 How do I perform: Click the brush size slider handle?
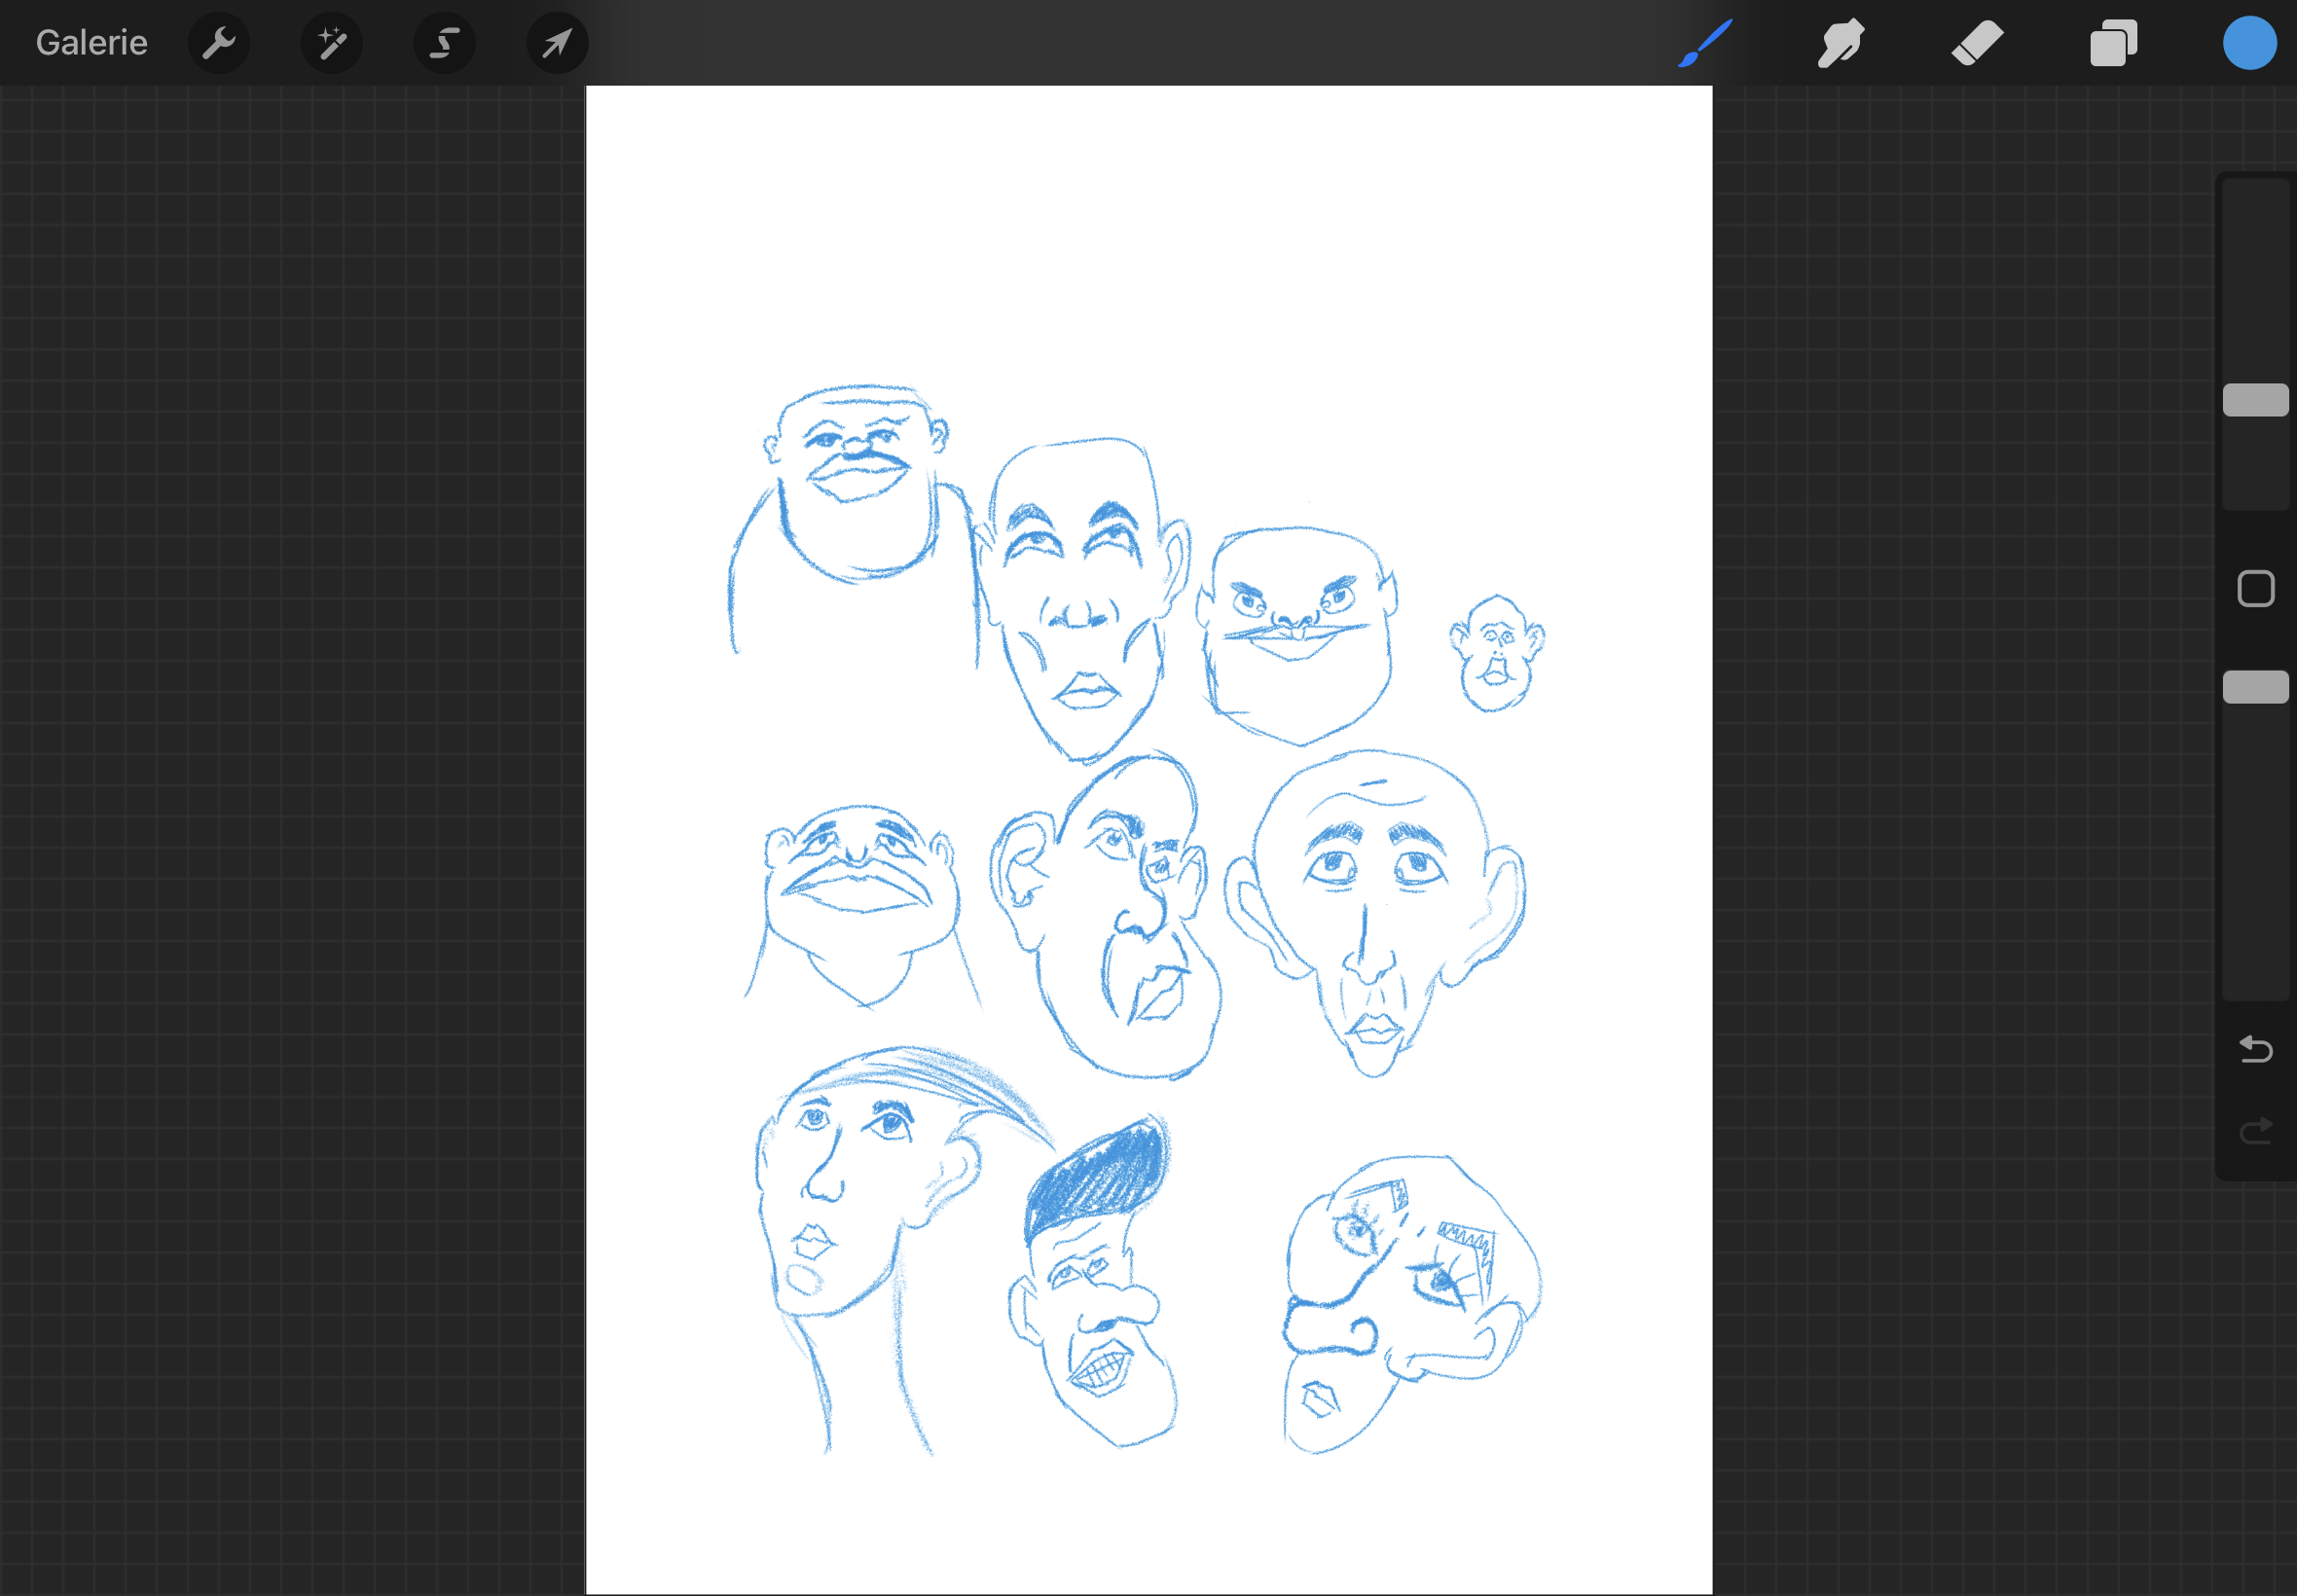coord(2255,400)
